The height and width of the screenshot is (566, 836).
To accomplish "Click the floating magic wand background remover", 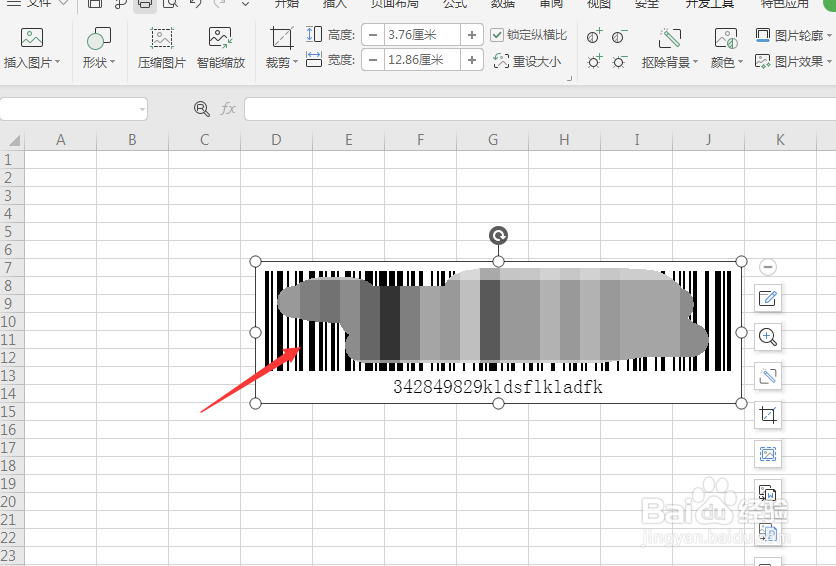I will [x=768, y=376].
